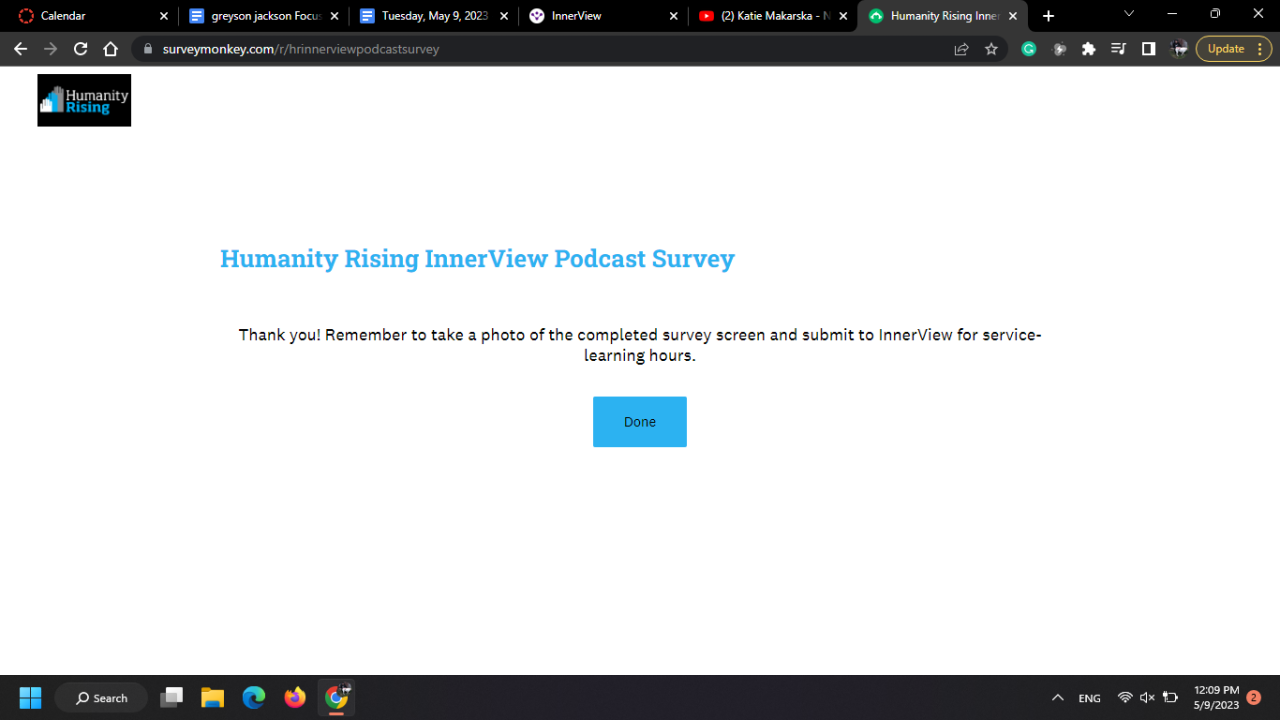
Task: Switch to the InnerView browser tab
Action: point(603,16)
